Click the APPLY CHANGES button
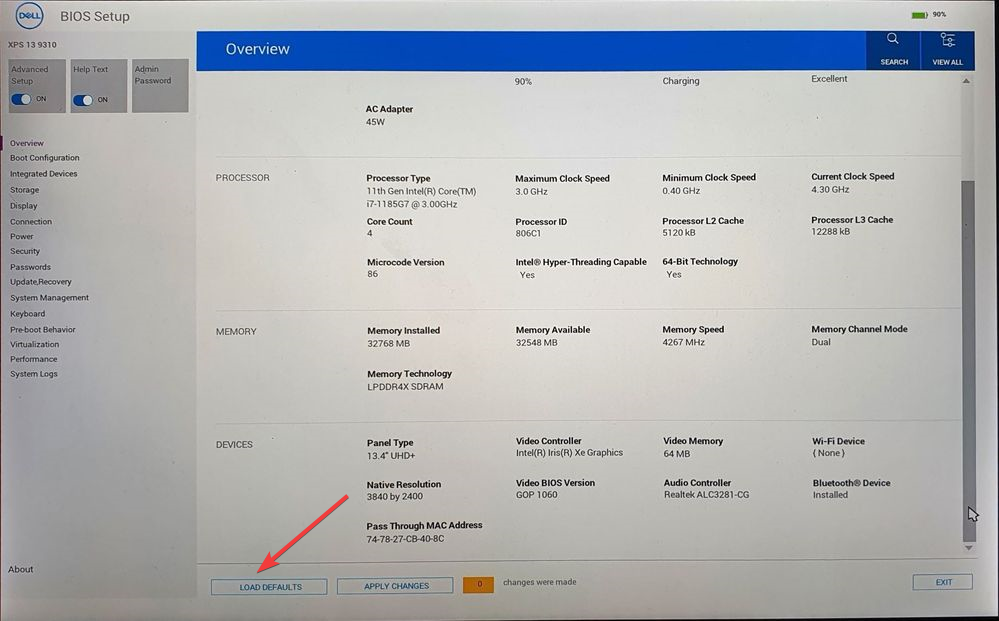999x621 pixels. point(395,586)
